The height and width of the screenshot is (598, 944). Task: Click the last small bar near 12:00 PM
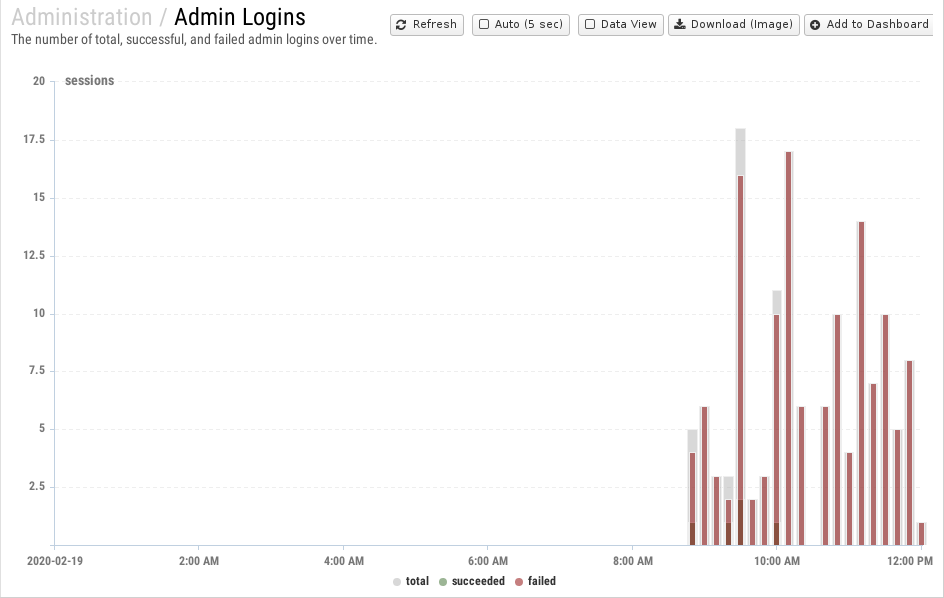click(x=922, y=534)
